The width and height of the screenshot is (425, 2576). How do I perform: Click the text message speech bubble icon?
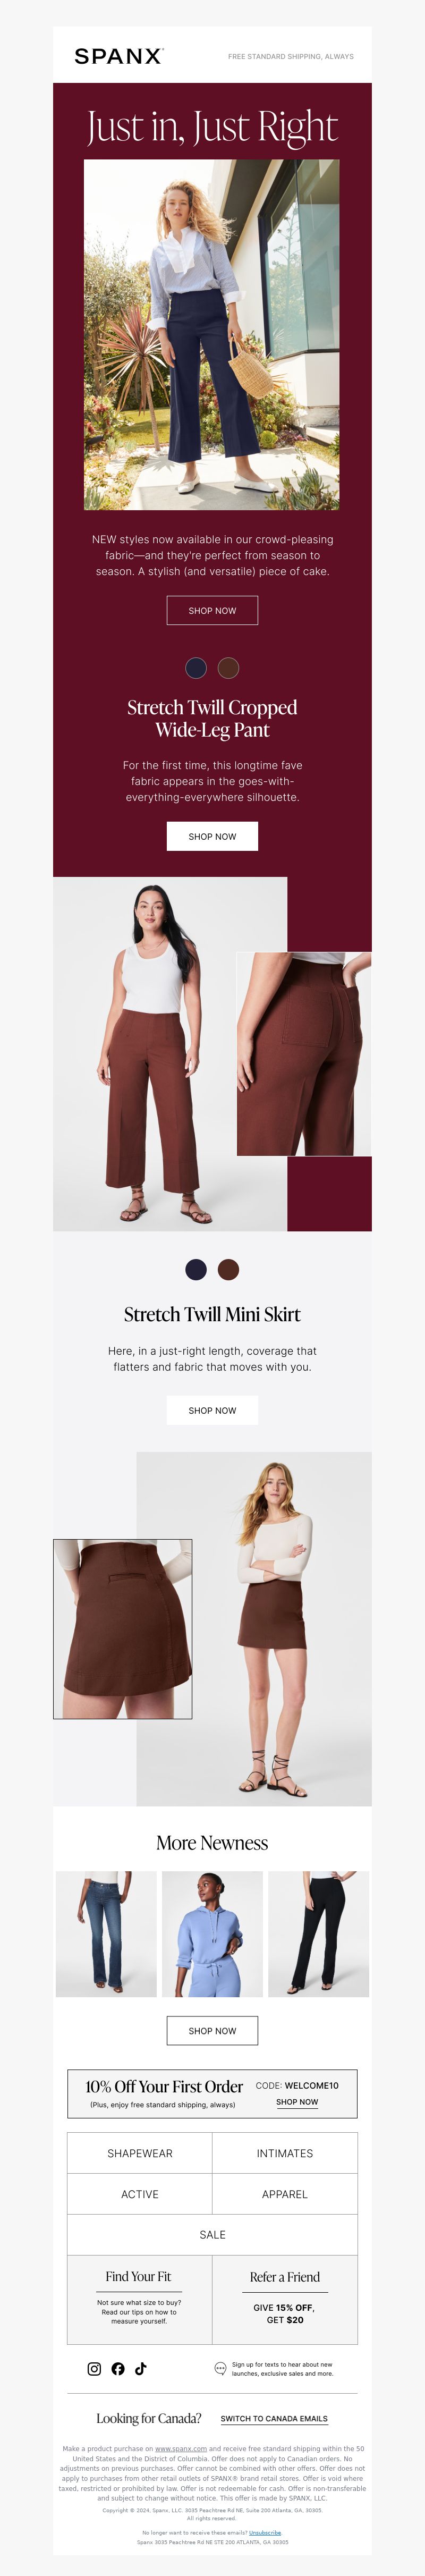click(220, 2368)
